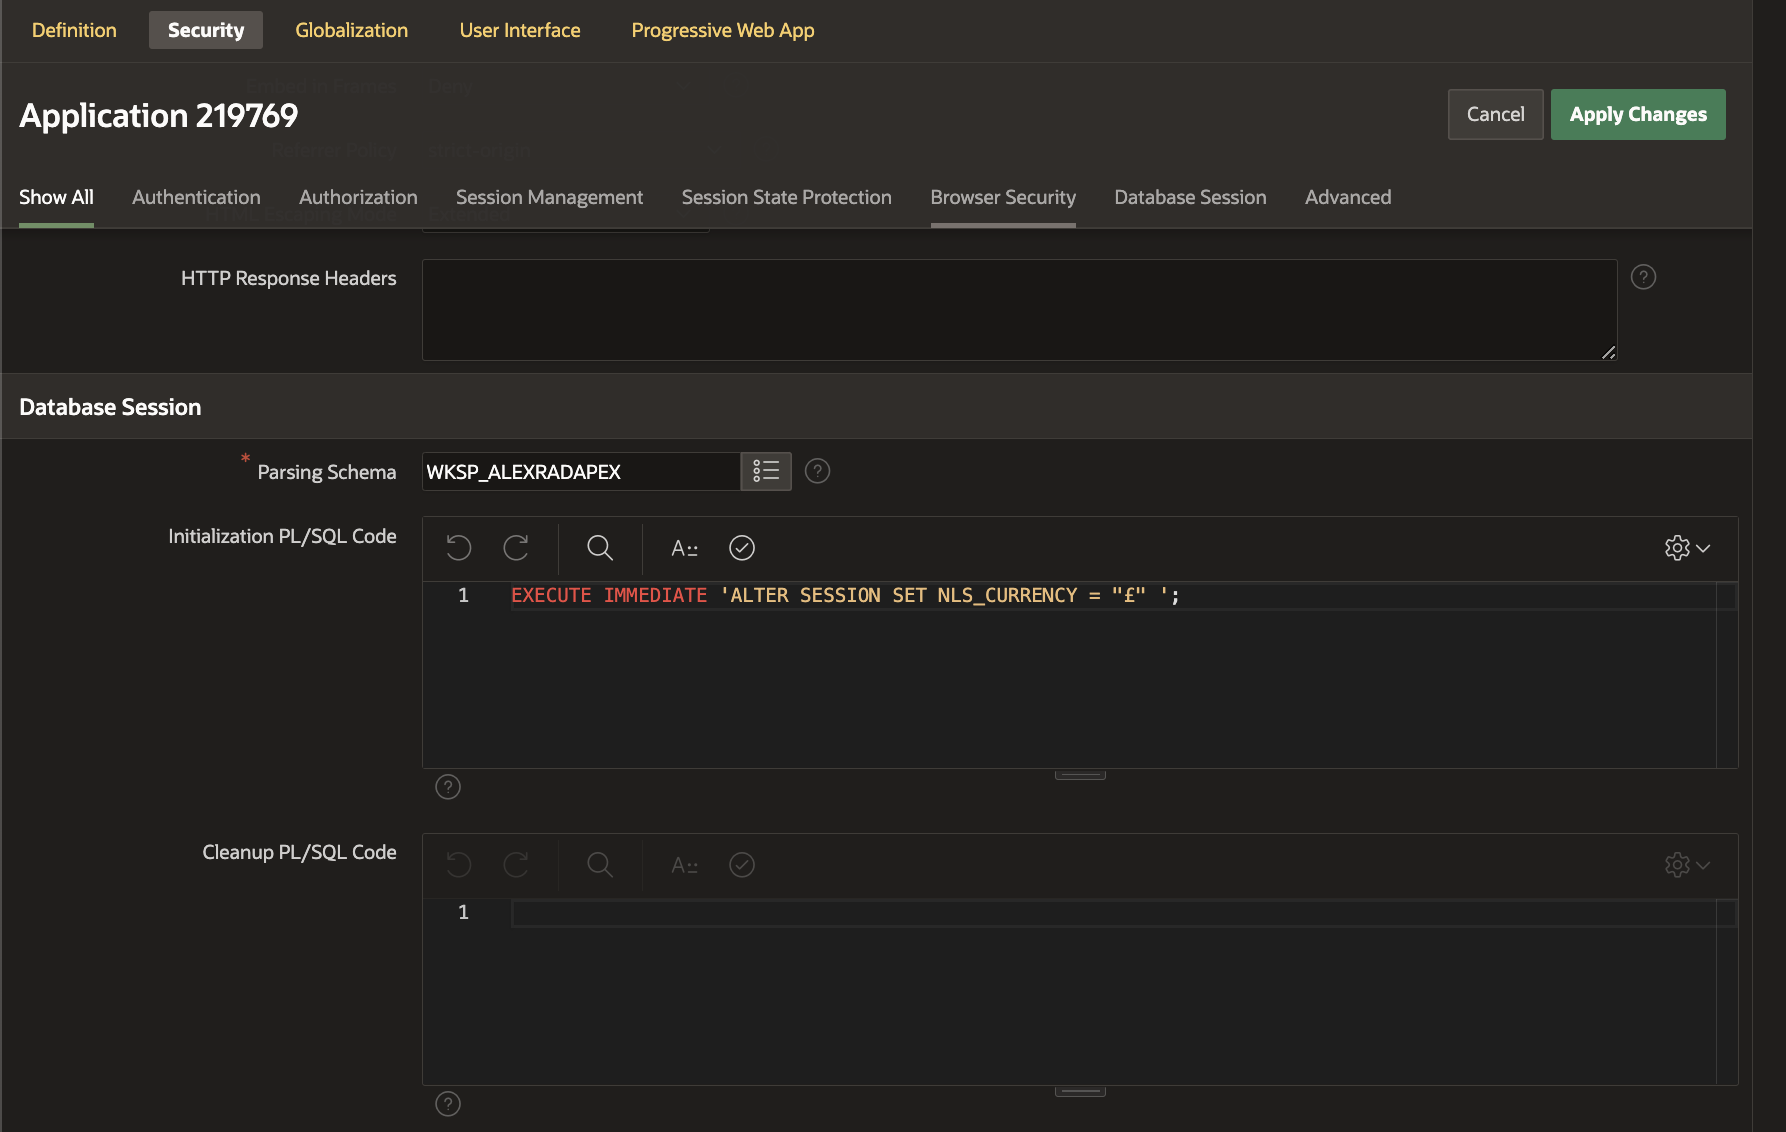
Task: Toggle autocomplete in Cleanup PL/SQL Code editor
Action: click(x=684, y=865)
